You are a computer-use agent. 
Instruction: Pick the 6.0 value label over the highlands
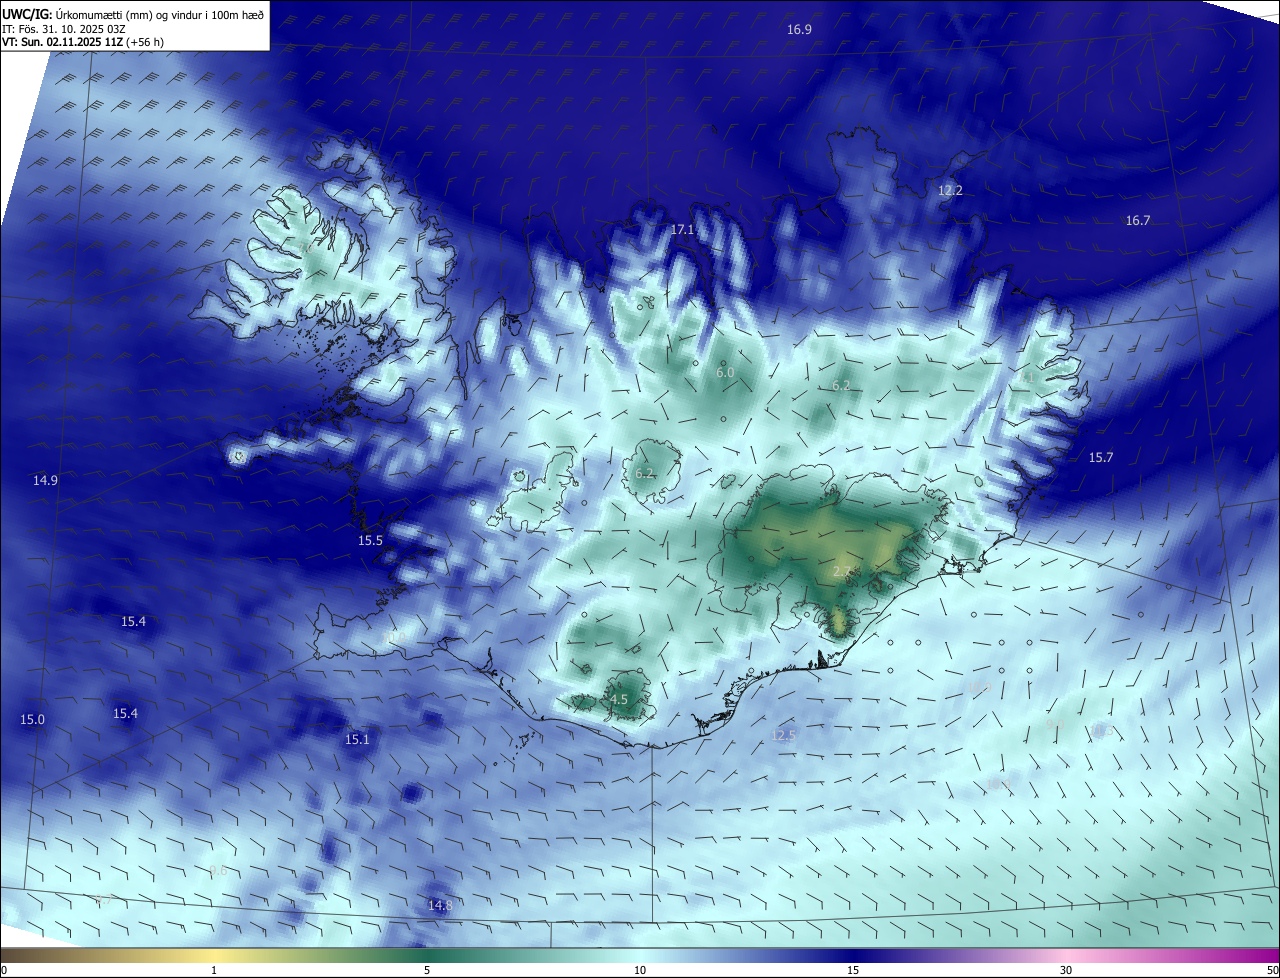coord(725,372)
